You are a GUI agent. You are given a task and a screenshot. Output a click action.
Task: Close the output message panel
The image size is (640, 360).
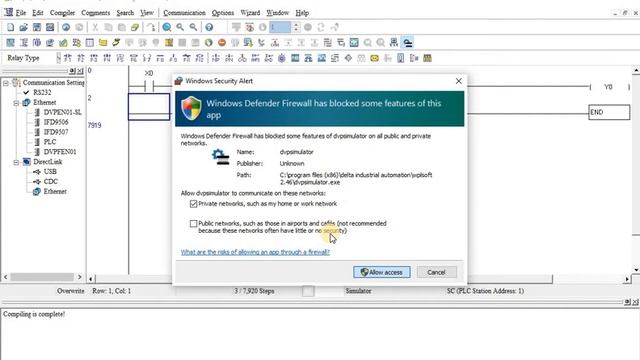[636, 302]
